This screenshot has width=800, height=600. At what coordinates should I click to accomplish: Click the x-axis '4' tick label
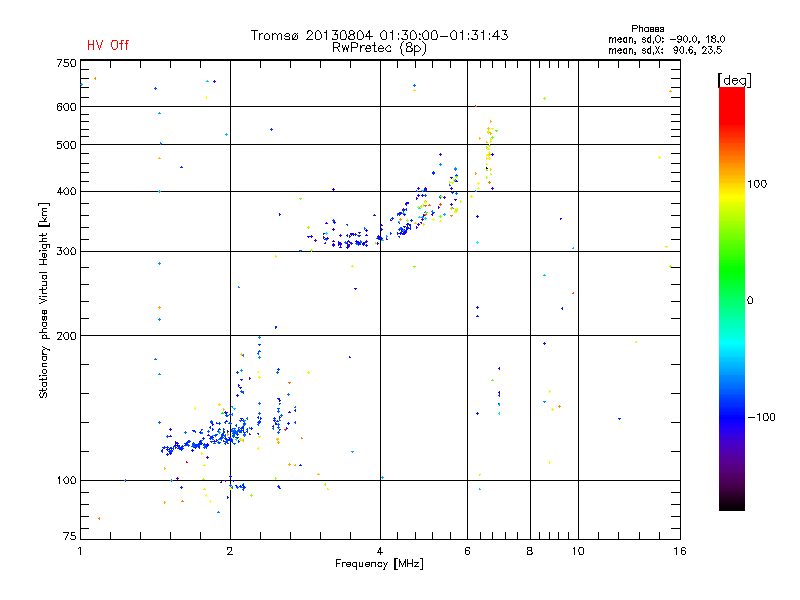pyautogui.click(x=380, y=551)
